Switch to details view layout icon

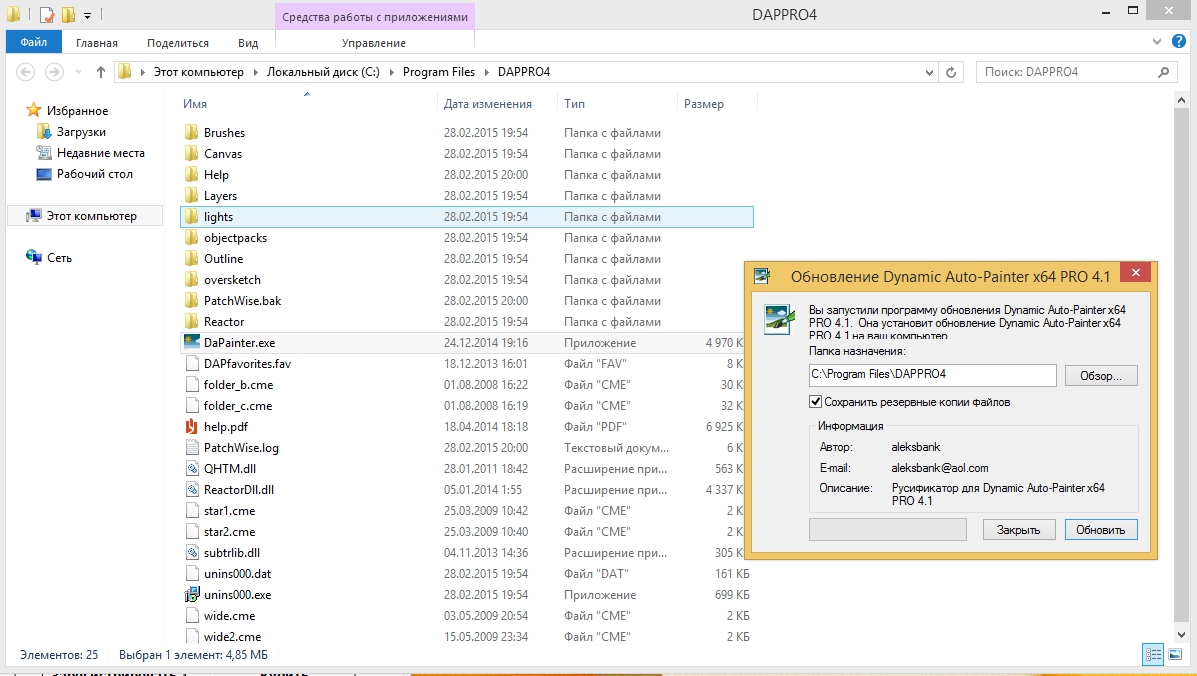click(x=1153, y=654)
